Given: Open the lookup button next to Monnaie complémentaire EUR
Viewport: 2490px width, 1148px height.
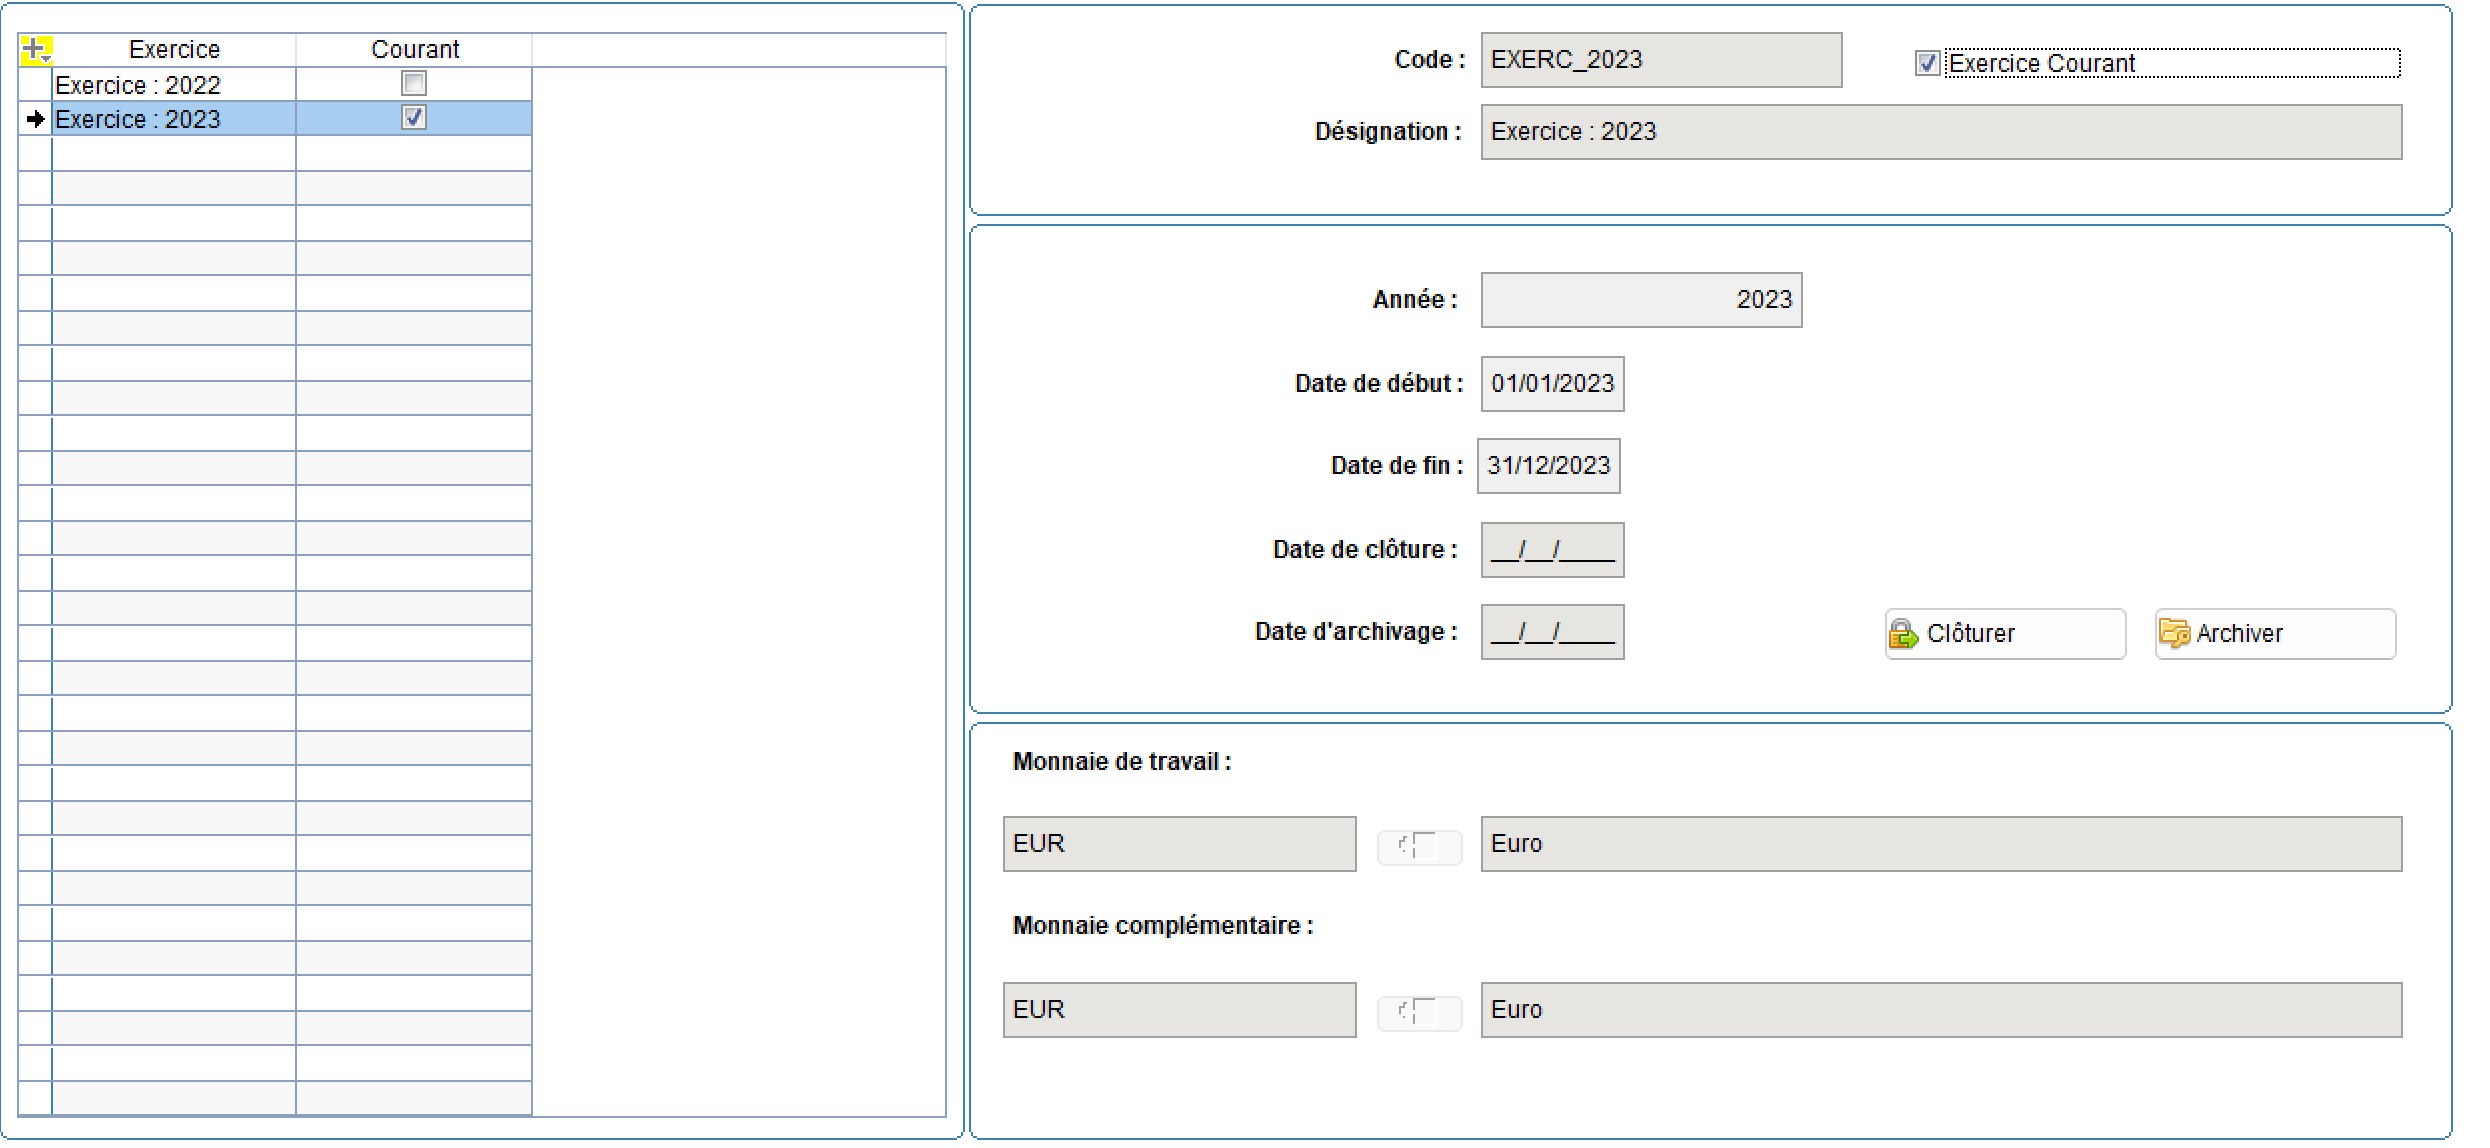Looking at the screenshot, I should pos(1419,1012).
